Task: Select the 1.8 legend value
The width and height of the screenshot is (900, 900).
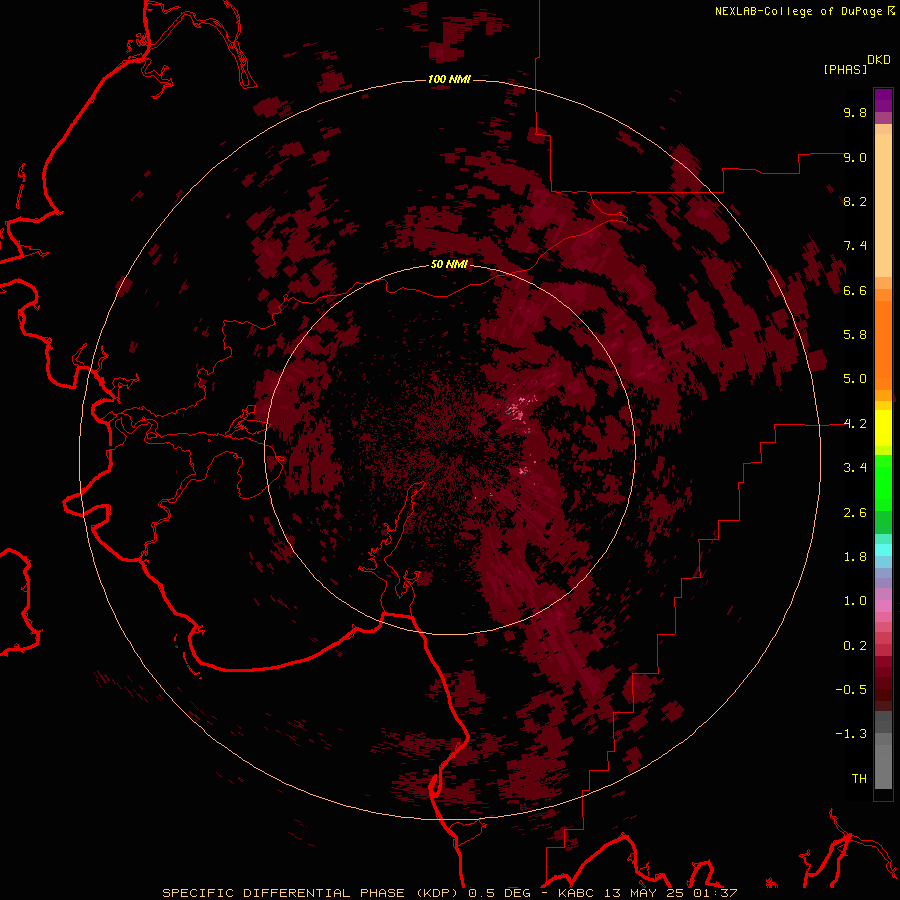Action: pyautogui.click(x=855, y=557)
